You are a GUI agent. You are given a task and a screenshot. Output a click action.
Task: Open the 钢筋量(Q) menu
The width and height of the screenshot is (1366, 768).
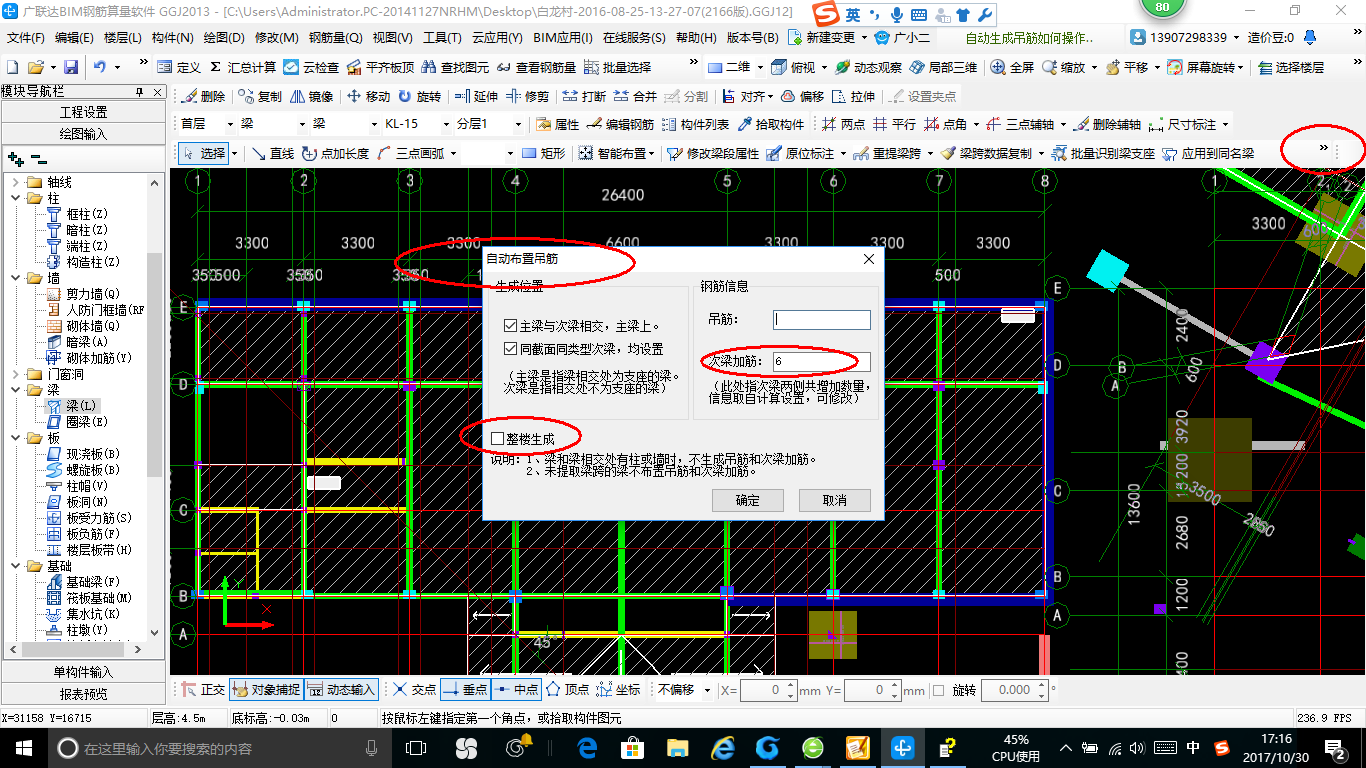(x=335, y=38)
